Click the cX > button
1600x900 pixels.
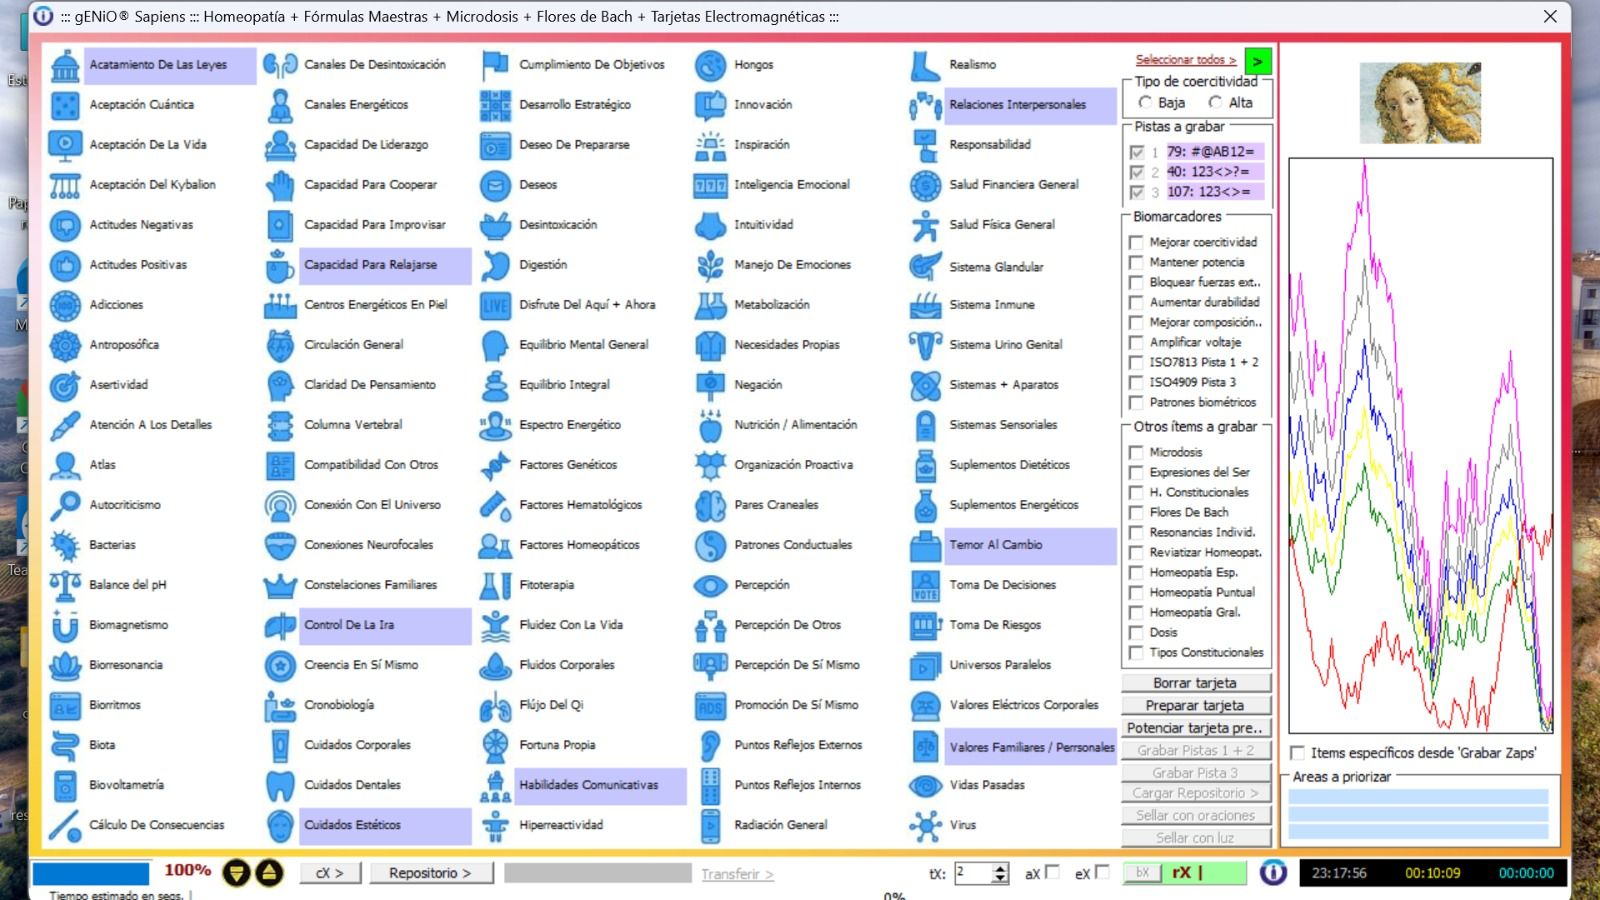(x=329, y=873)
